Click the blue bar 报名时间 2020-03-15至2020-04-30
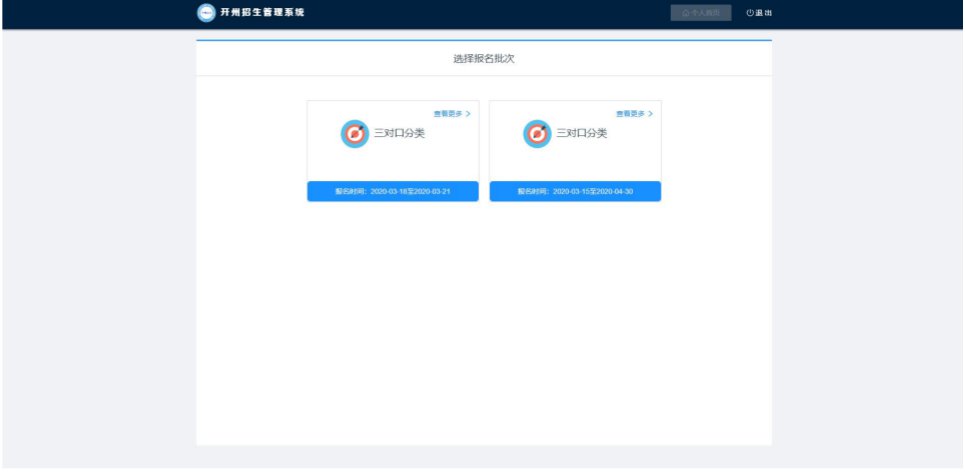The height and width of the screenshot is (472, 965). (575, 191)
